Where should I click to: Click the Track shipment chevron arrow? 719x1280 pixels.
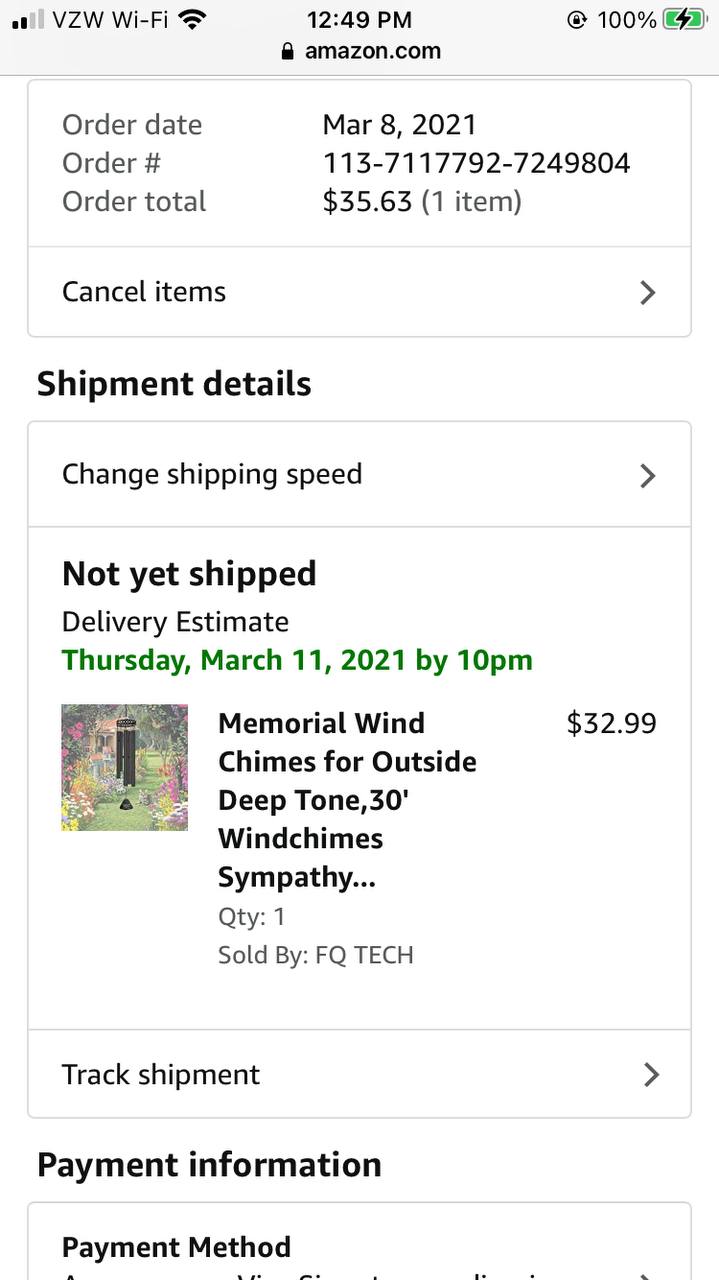tap(651, 1075)
